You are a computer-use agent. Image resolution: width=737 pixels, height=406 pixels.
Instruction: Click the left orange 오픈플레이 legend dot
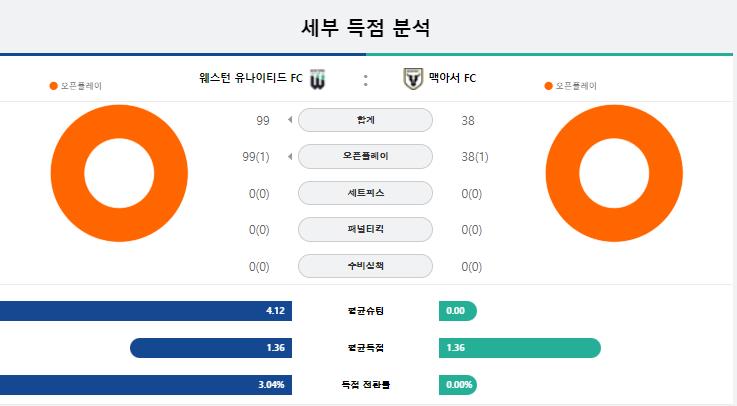54,86
